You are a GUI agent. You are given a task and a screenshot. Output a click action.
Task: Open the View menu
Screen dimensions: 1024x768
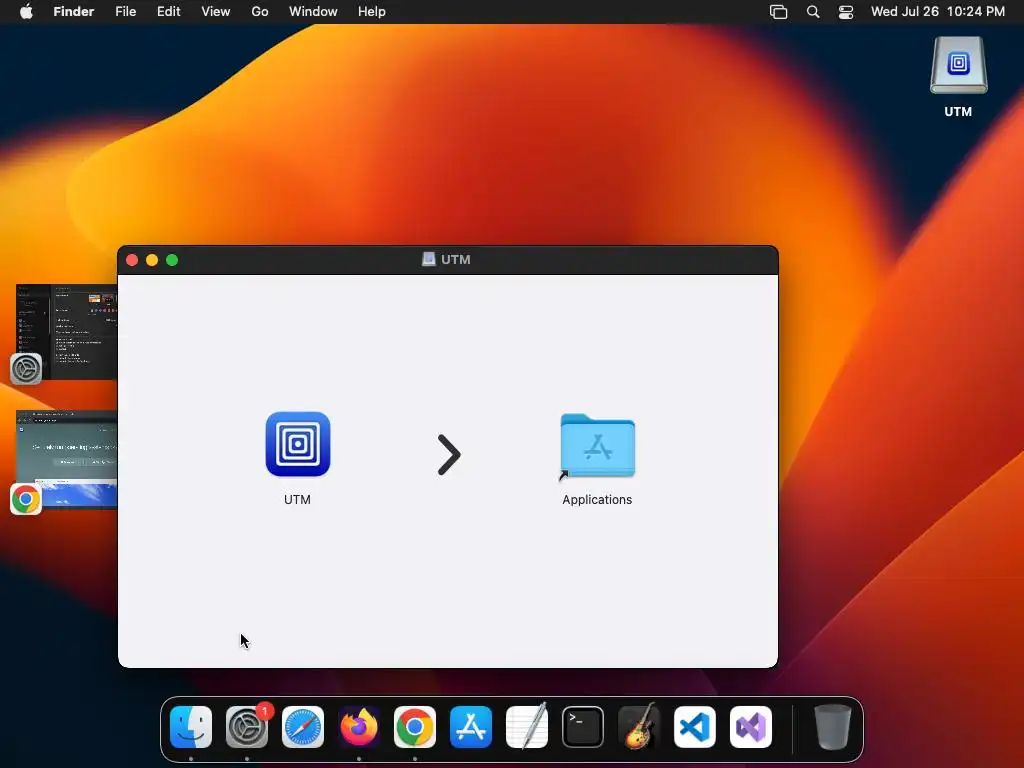(216, 12)
